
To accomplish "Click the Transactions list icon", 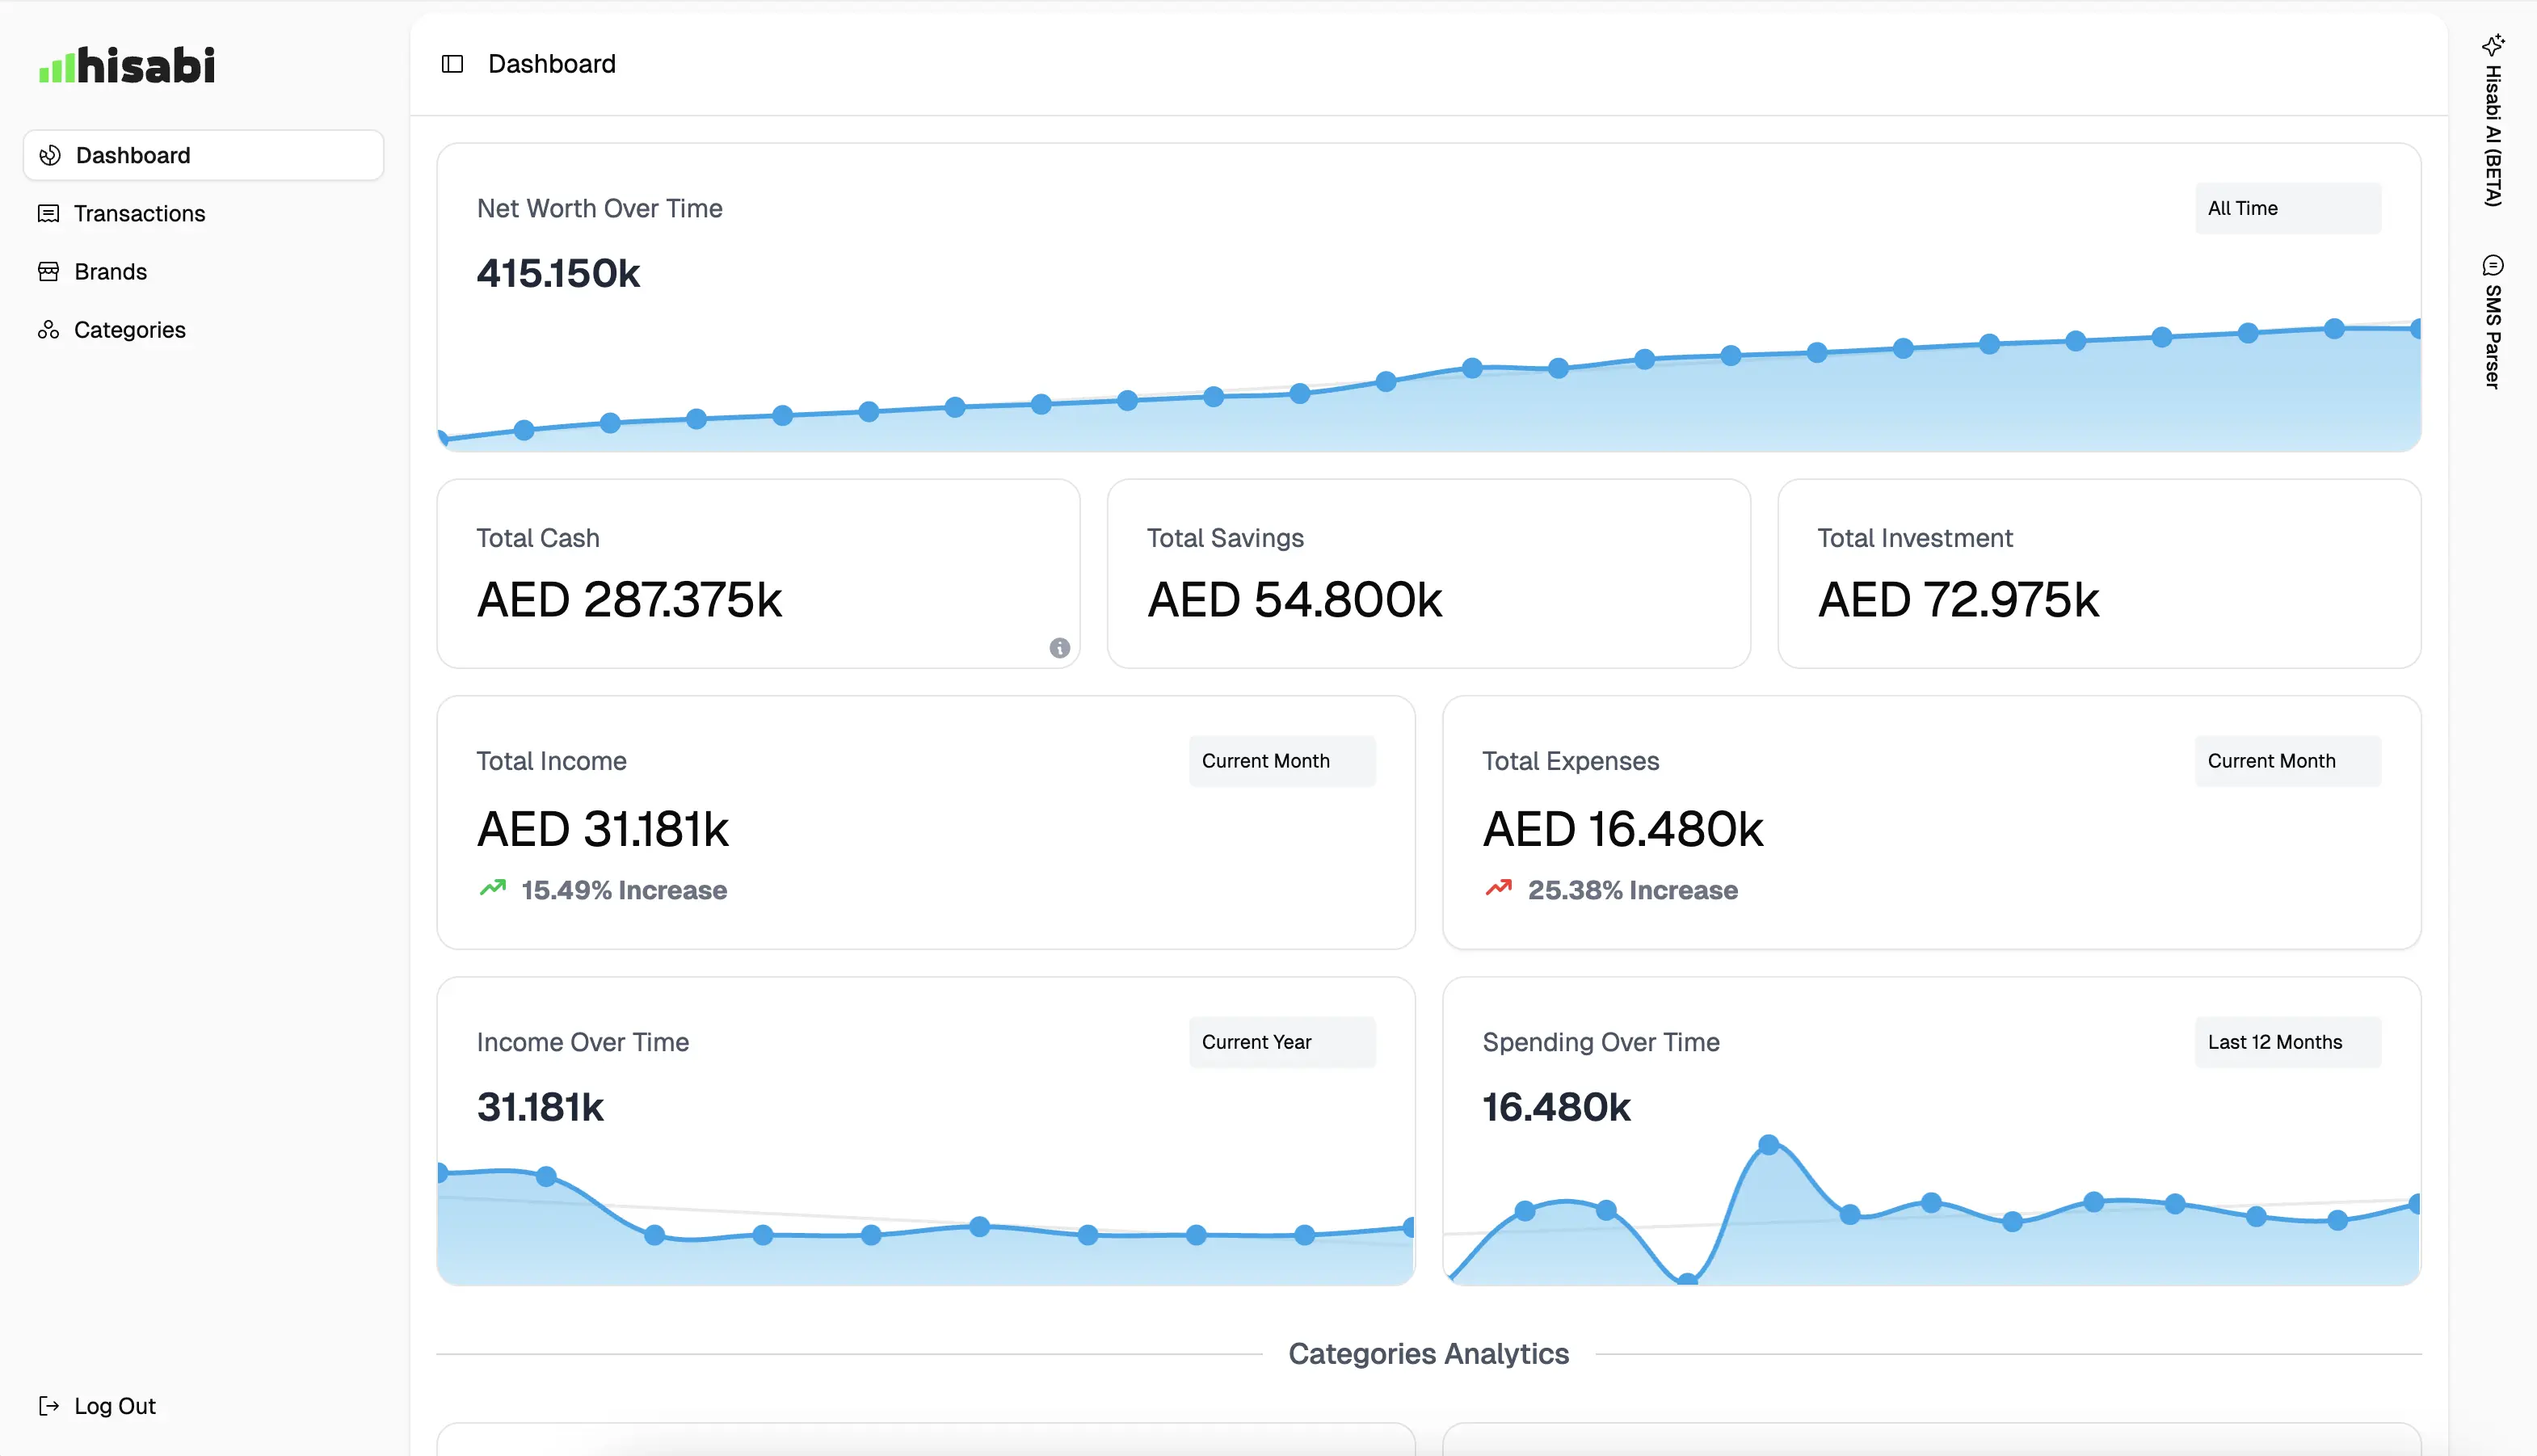I will click(48, 213).
